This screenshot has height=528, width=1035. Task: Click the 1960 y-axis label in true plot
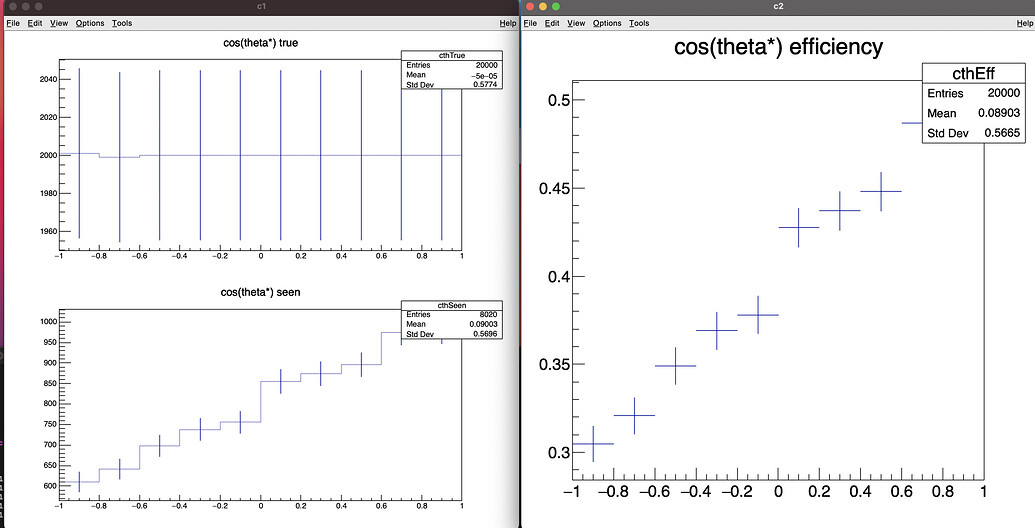(x=48, y=232)
